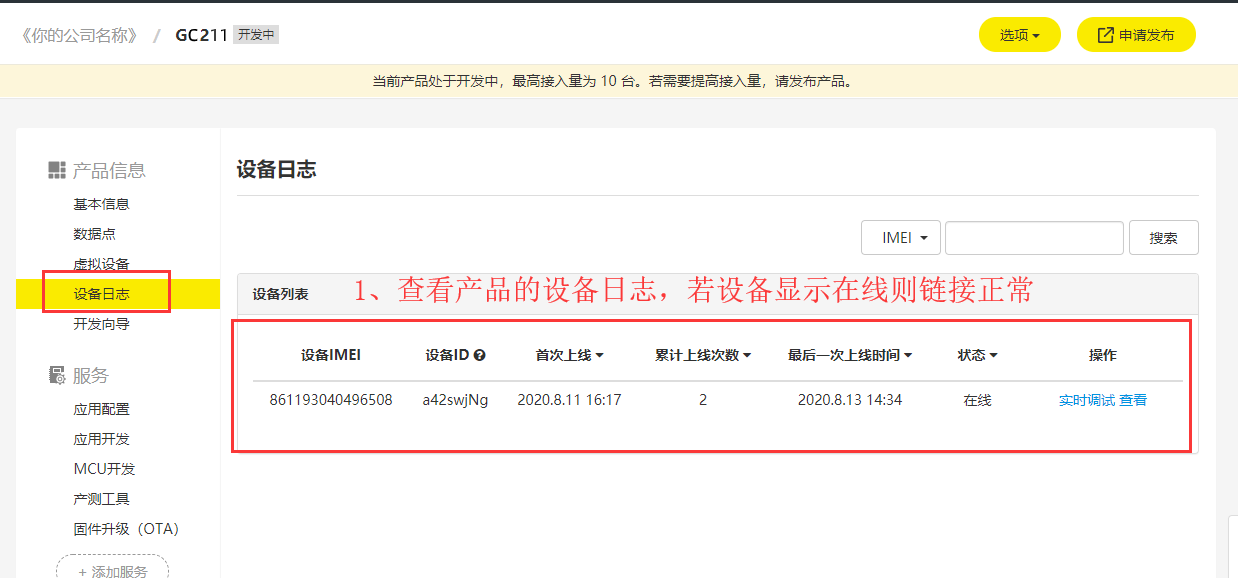Viewport: 1238px width, 578px height.
Task: Click the search input field
Action: pos(1034,238)
